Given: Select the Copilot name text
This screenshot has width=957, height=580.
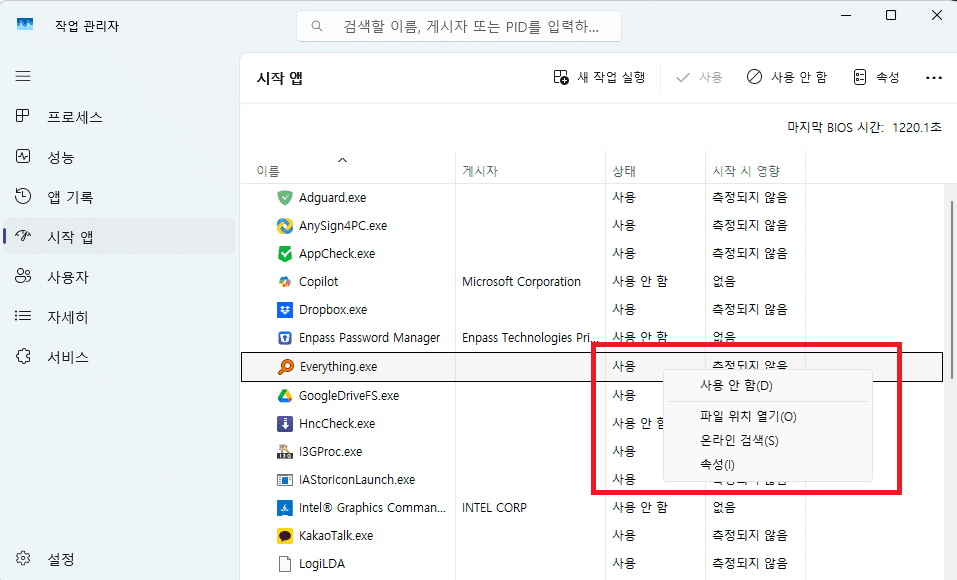Looking at the screenshot, I should 319,282.
